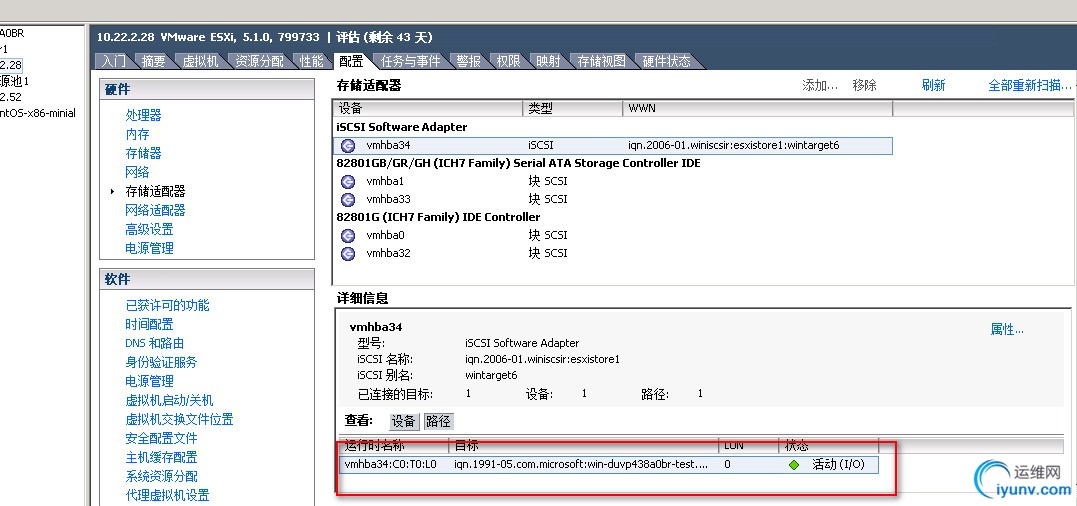Open 身份验证服务 link
1077x506 pixels.
[161, 363]
